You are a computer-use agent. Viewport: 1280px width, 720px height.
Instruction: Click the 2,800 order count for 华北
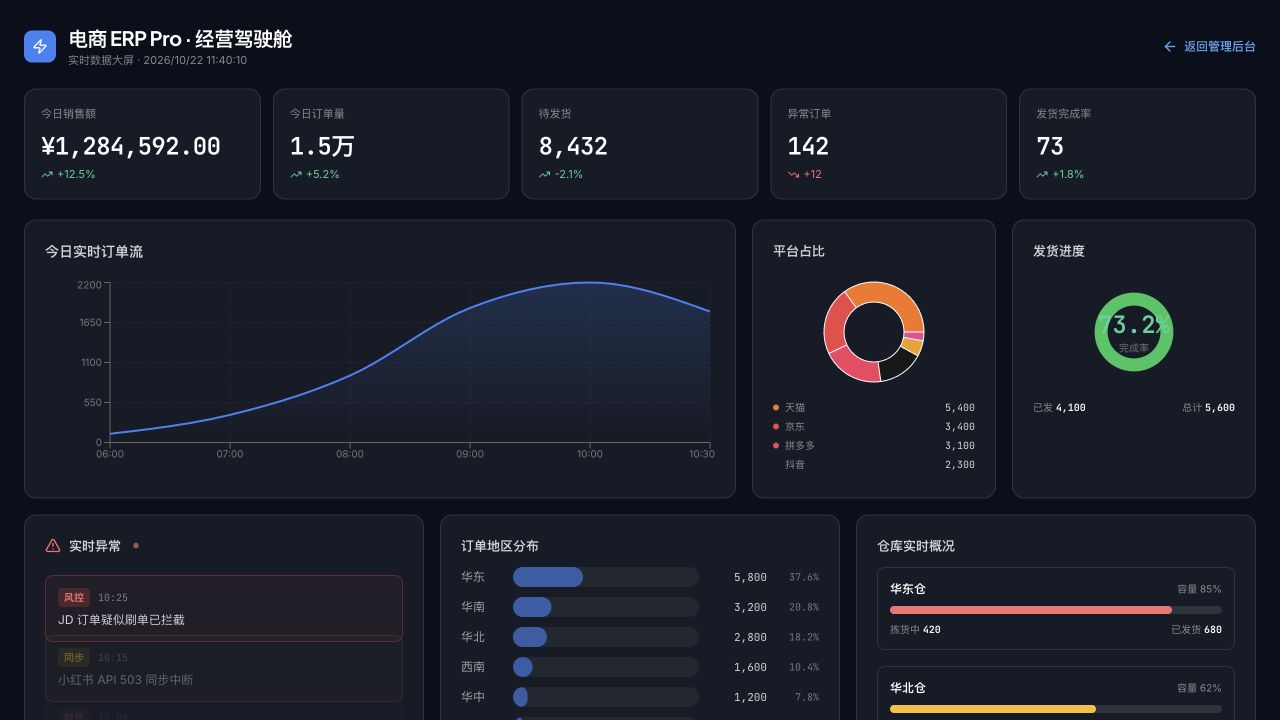pyautogui.click(x=750, y=637)
